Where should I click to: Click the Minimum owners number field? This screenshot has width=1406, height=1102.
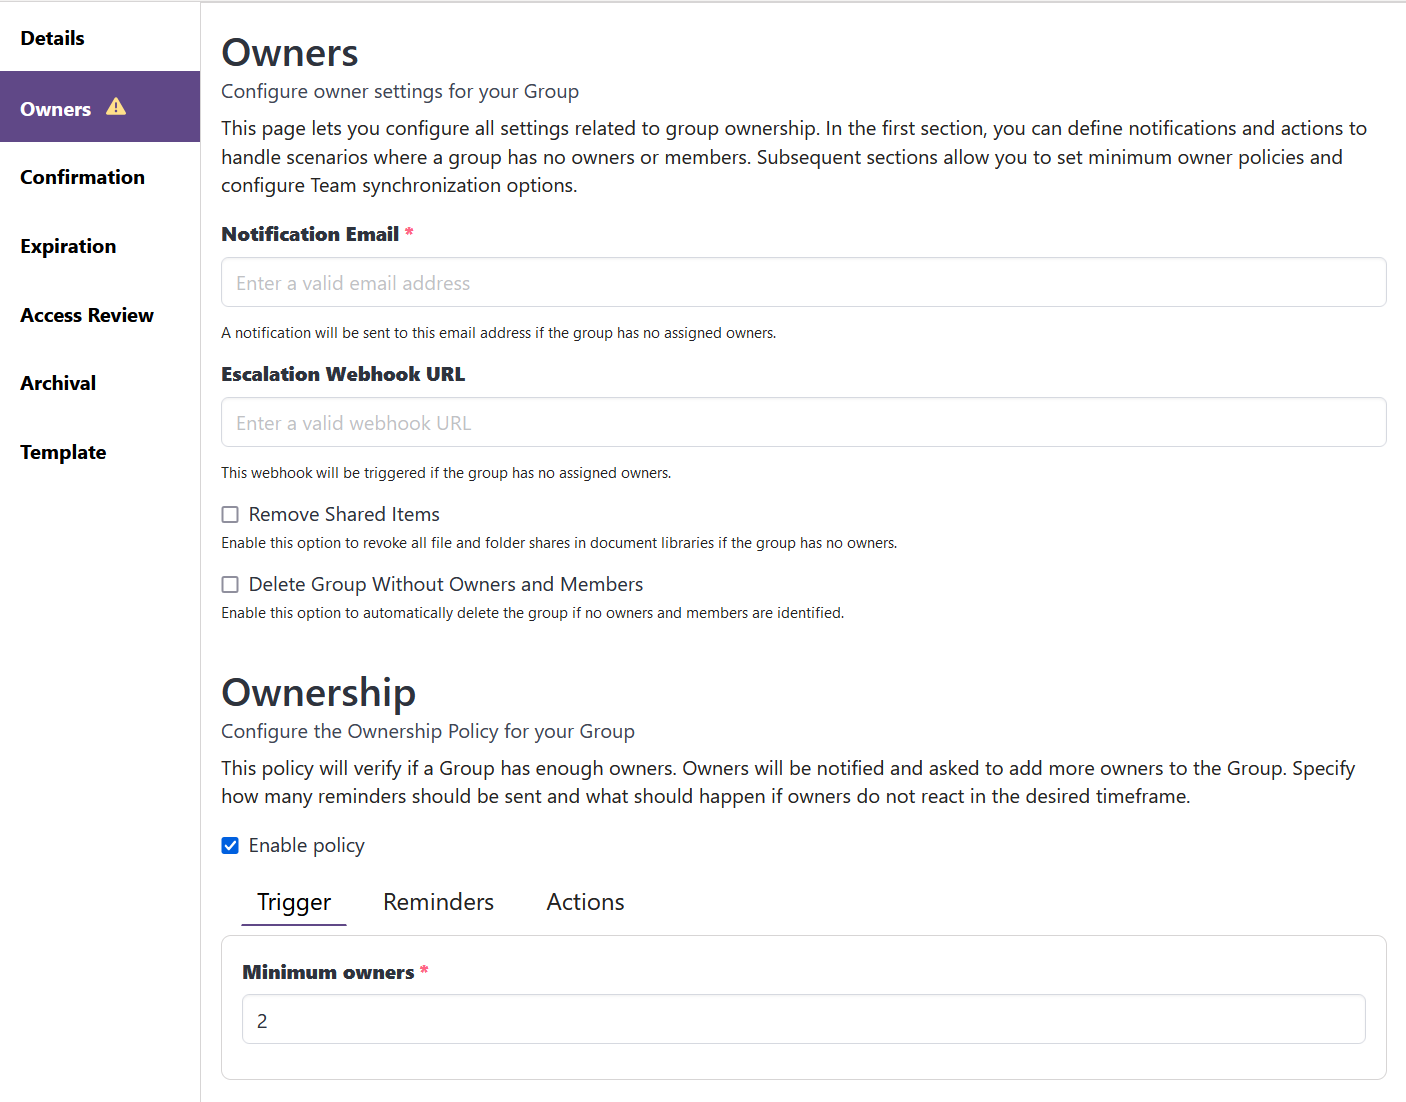803,1020
